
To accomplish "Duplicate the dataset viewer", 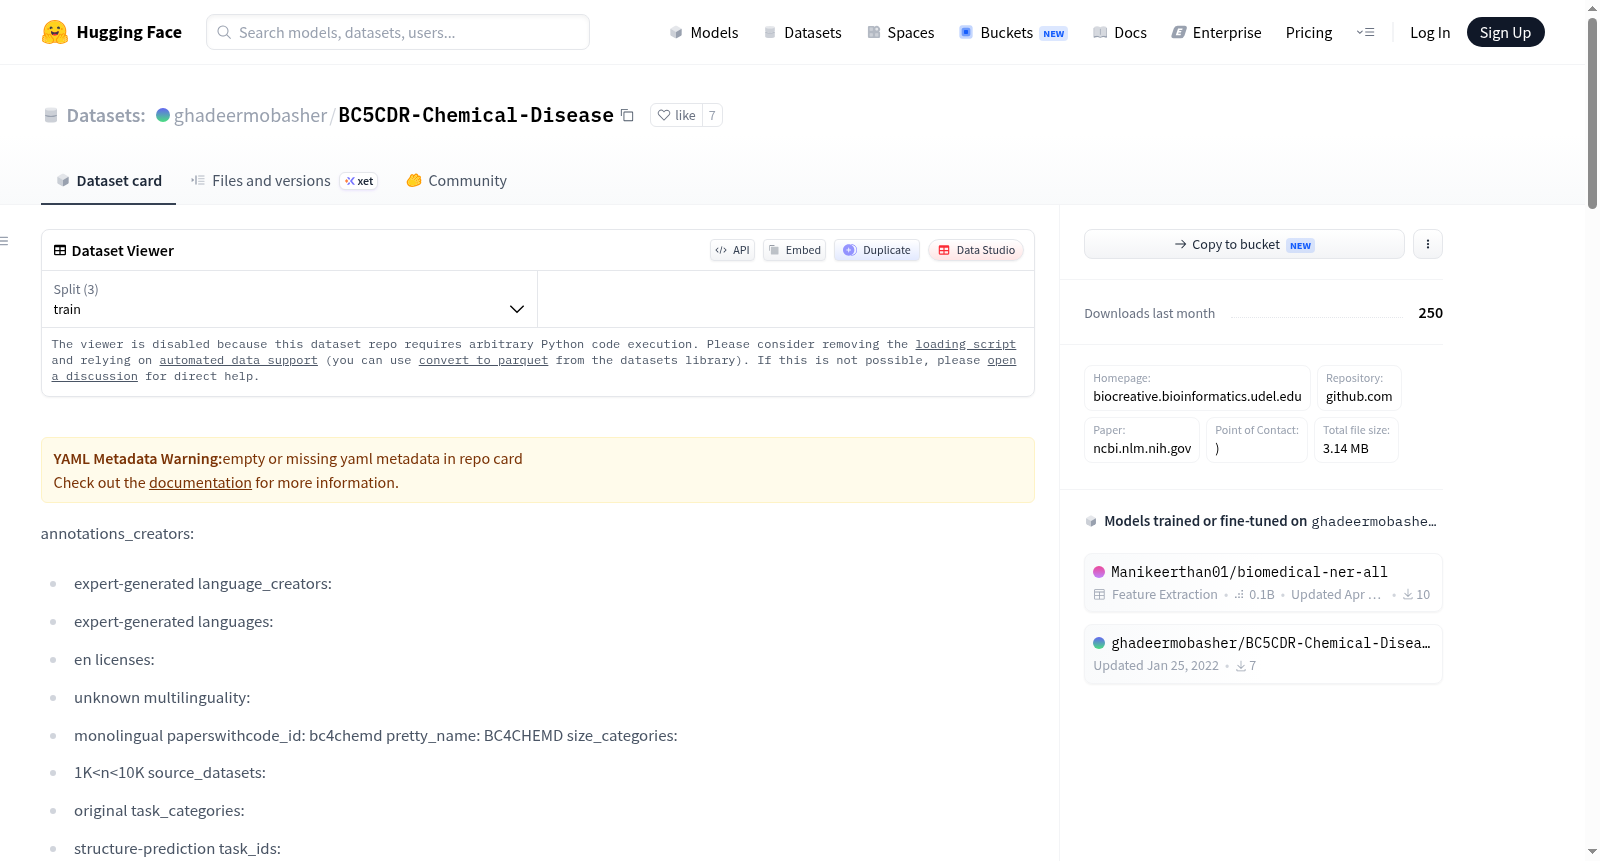I will [x=877, y=250].
